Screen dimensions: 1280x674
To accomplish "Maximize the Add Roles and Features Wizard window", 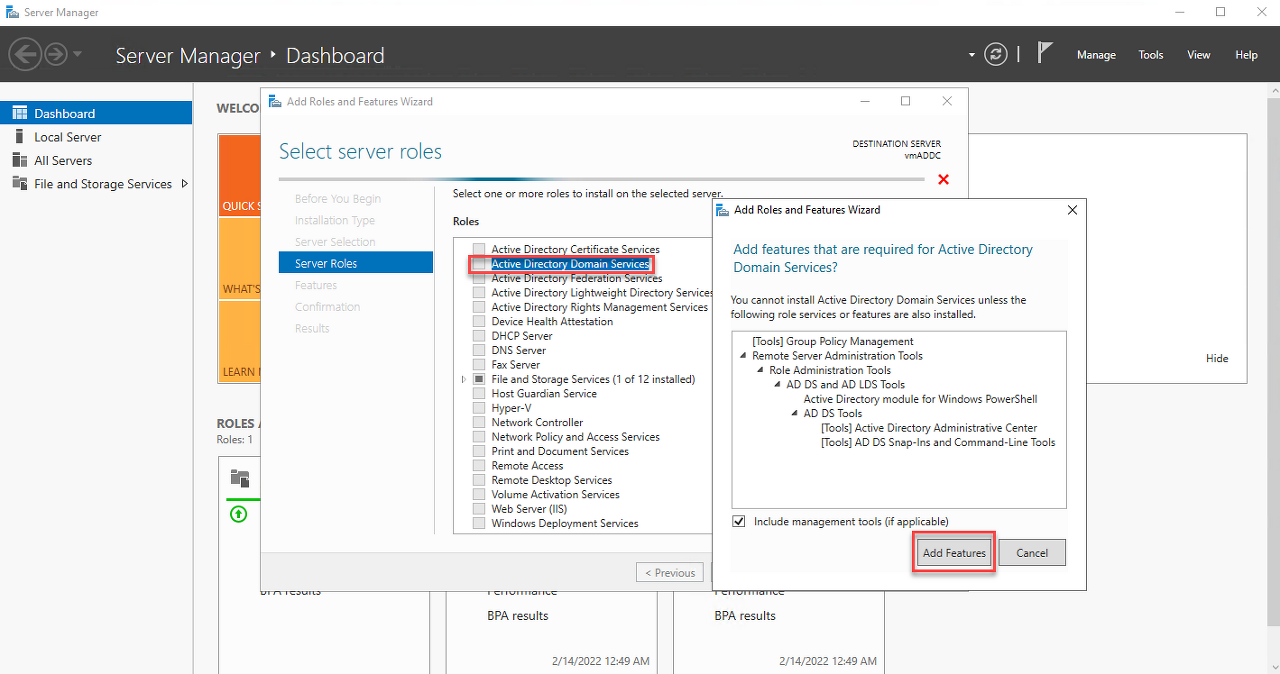I will [905, 101].
